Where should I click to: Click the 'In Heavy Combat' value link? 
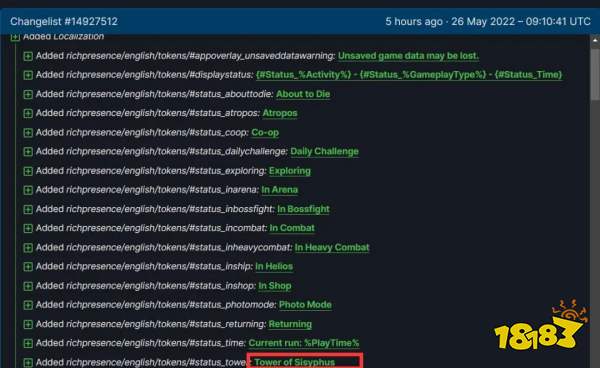click(332, 248)
